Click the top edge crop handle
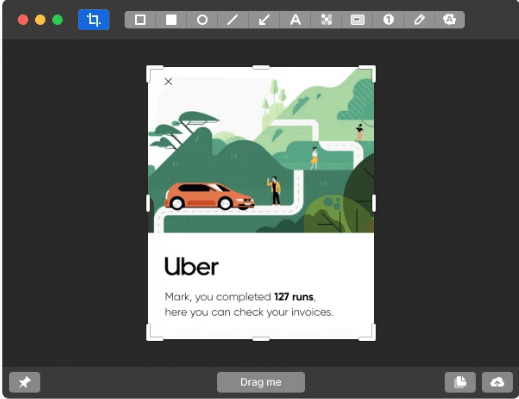Image resolution: width=519 pixels, height=399 pixels. (x=261, y=67)
